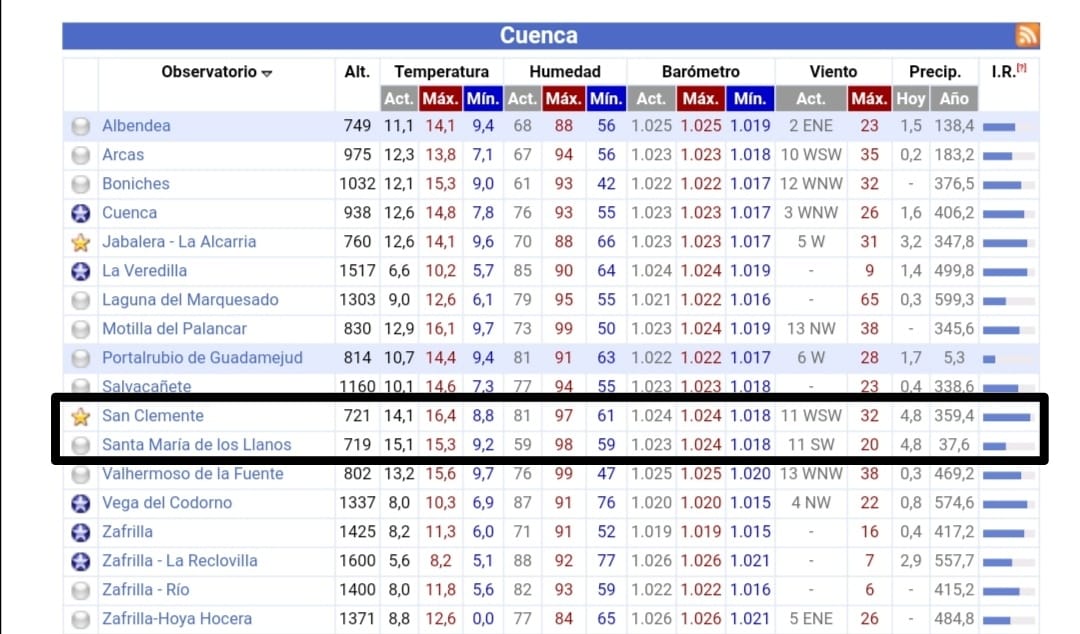Click the blue star badge next to Cuenca

pos(81,213)
